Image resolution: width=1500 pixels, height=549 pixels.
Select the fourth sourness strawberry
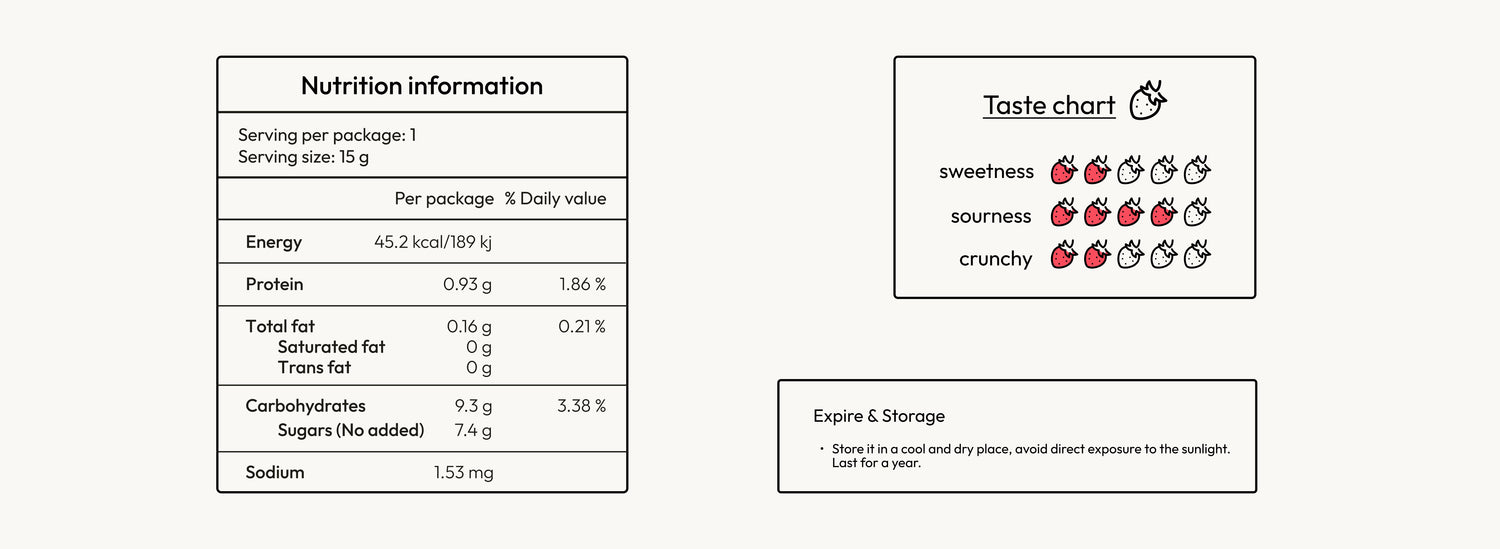(x=1163, y=213)
